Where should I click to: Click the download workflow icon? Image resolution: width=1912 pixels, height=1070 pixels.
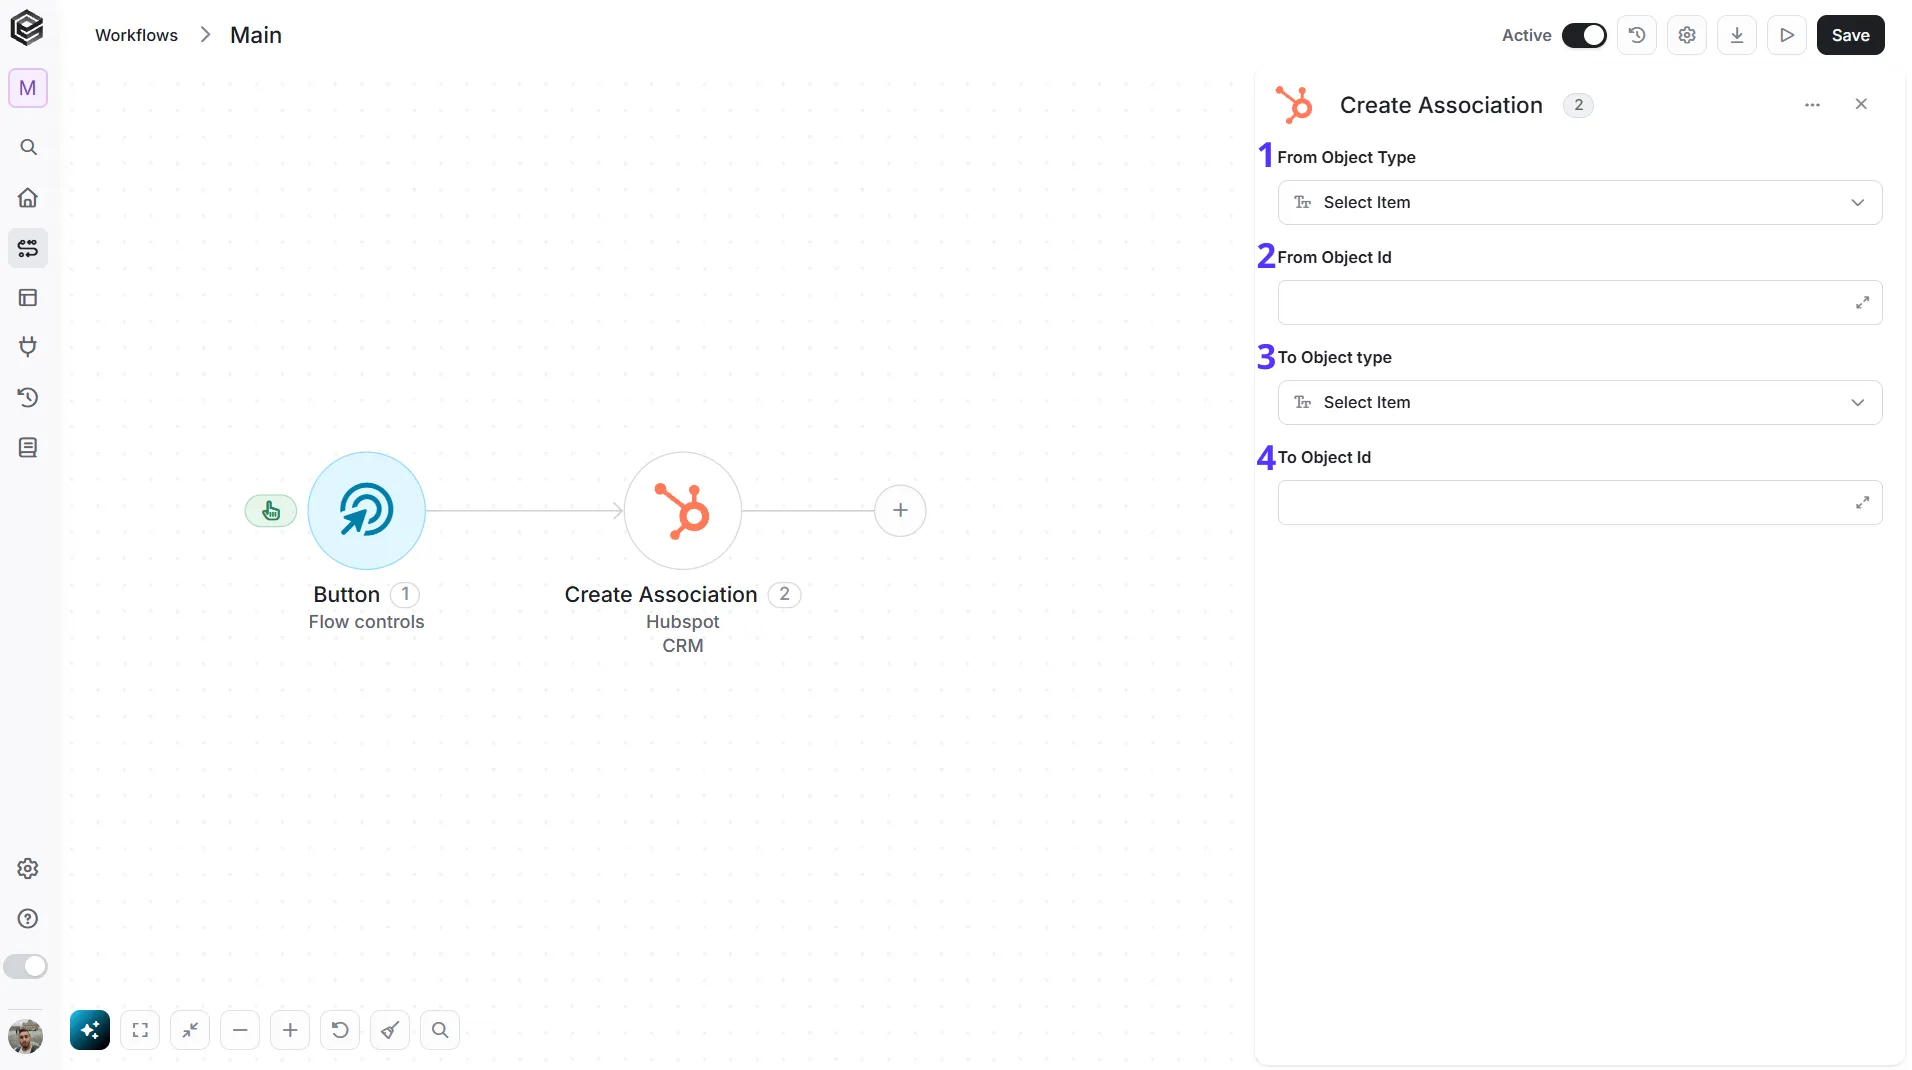1737,35
